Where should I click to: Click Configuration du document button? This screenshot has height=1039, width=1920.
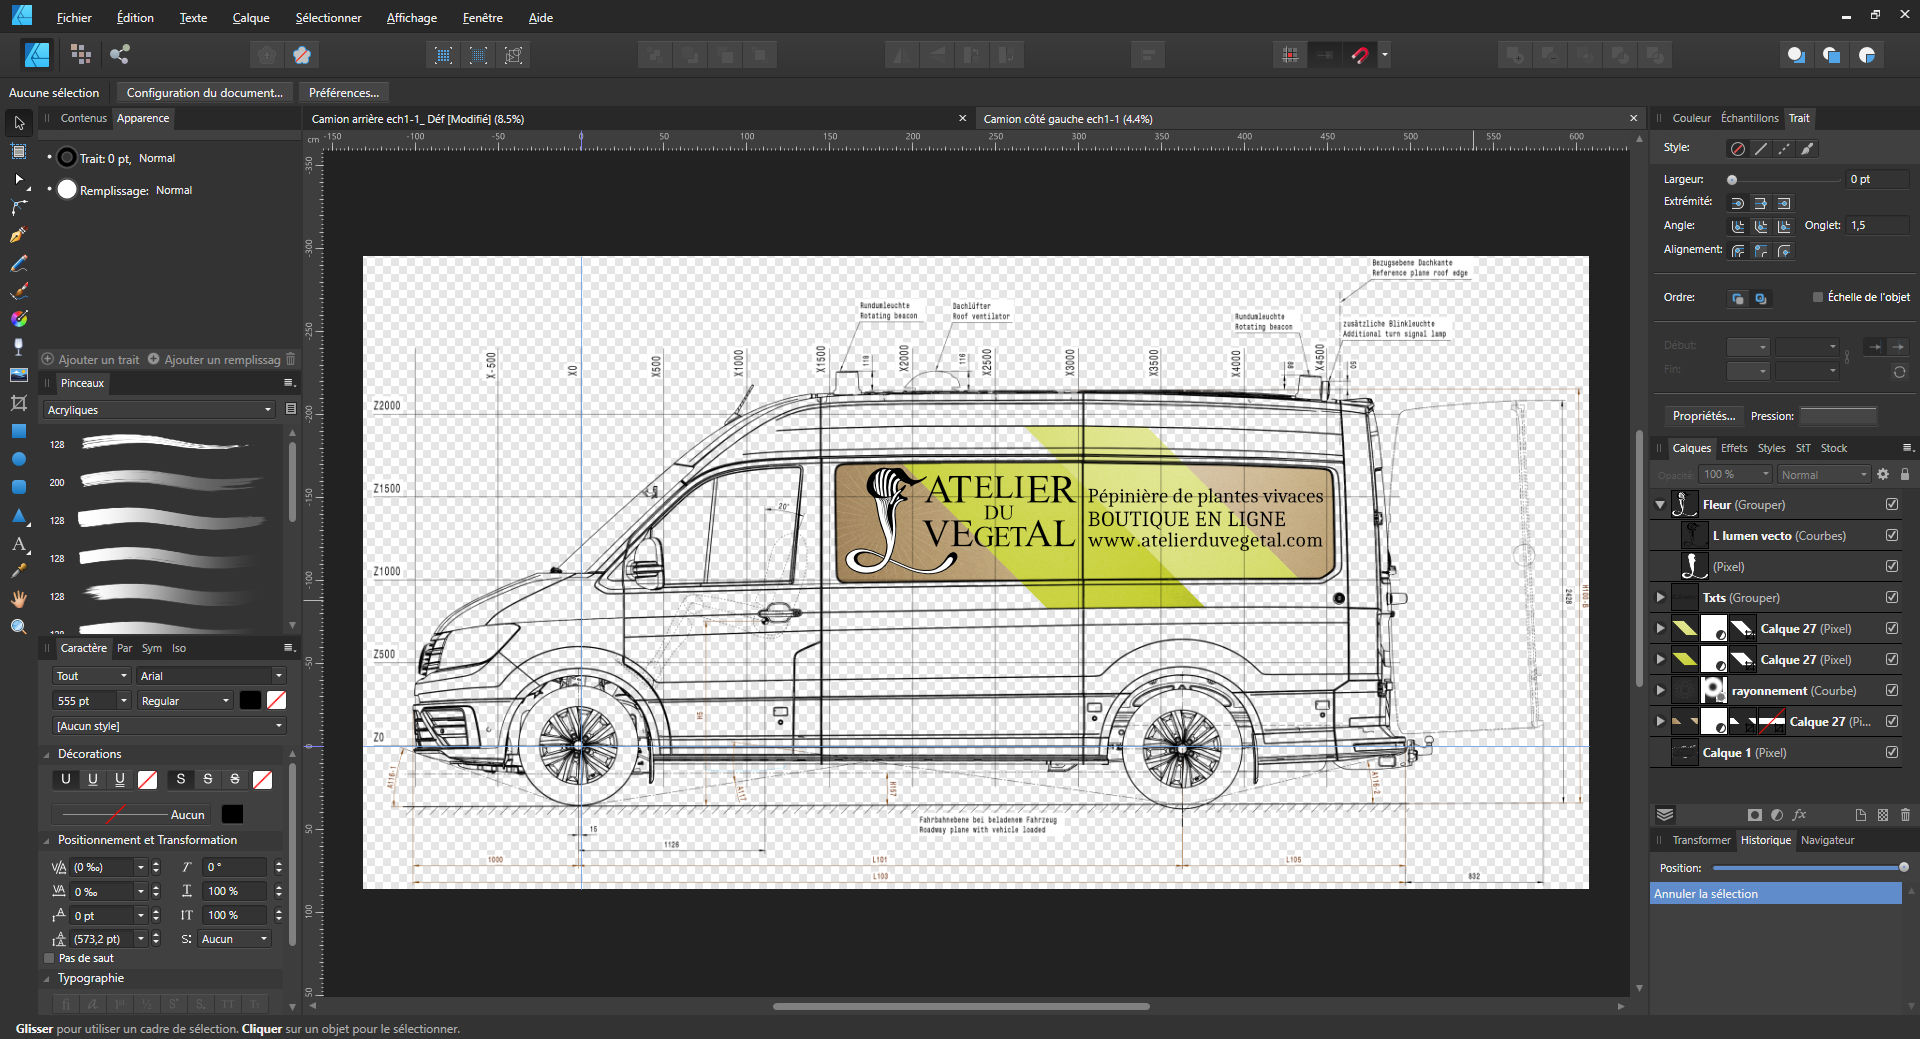point(204,93)
